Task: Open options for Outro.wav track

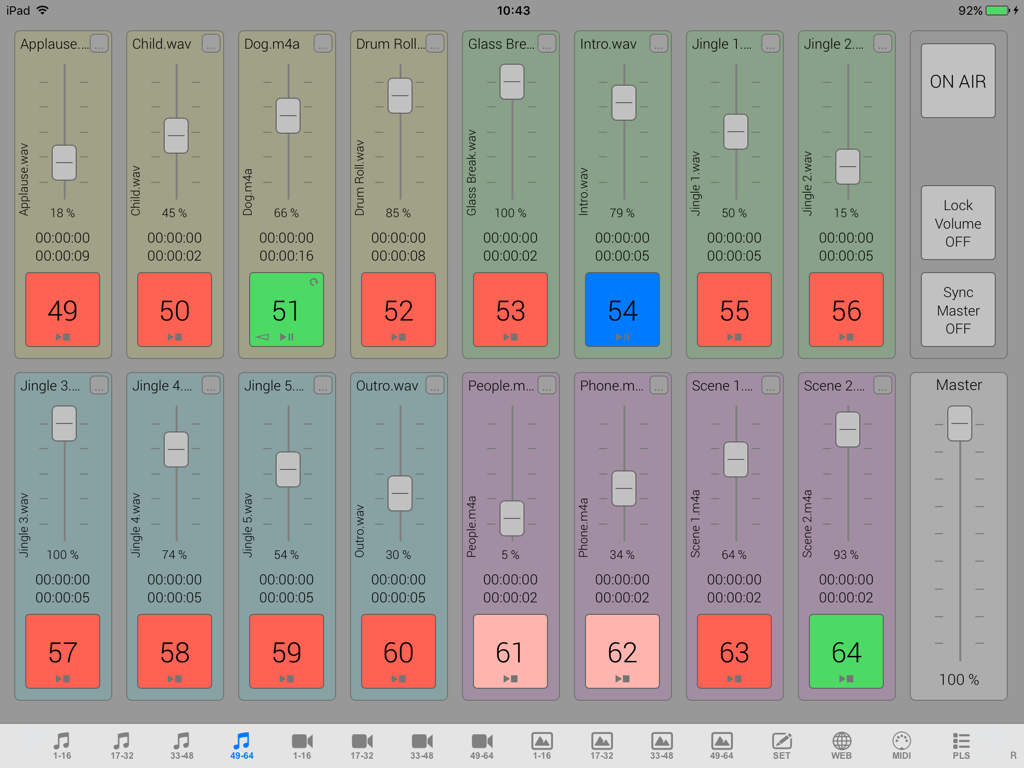Action: click(x=435, y=385)
